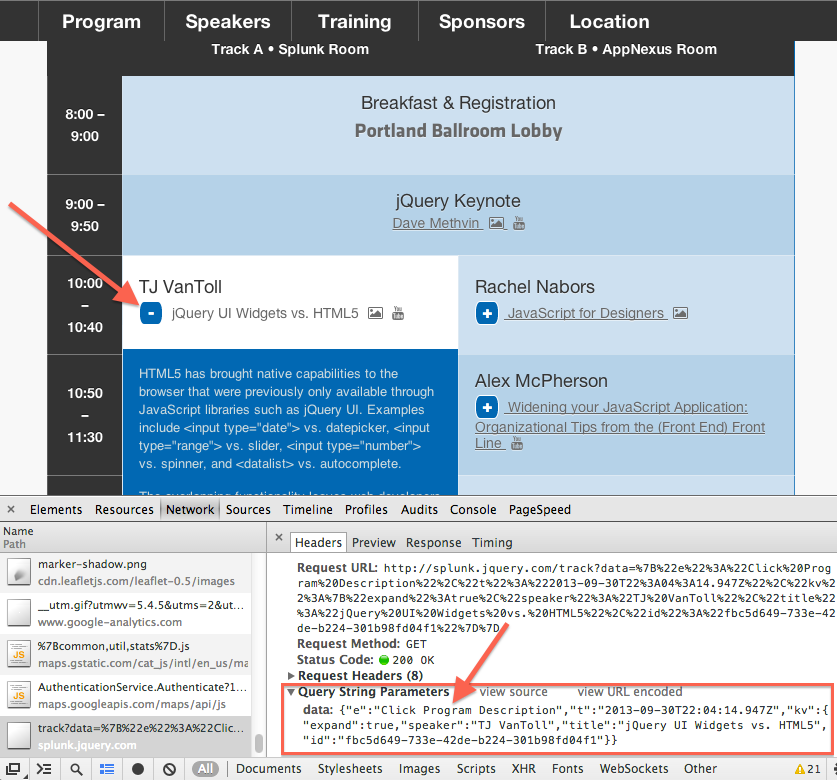Open slides icon for jQuery UI Widgets talk

(376, 313)
